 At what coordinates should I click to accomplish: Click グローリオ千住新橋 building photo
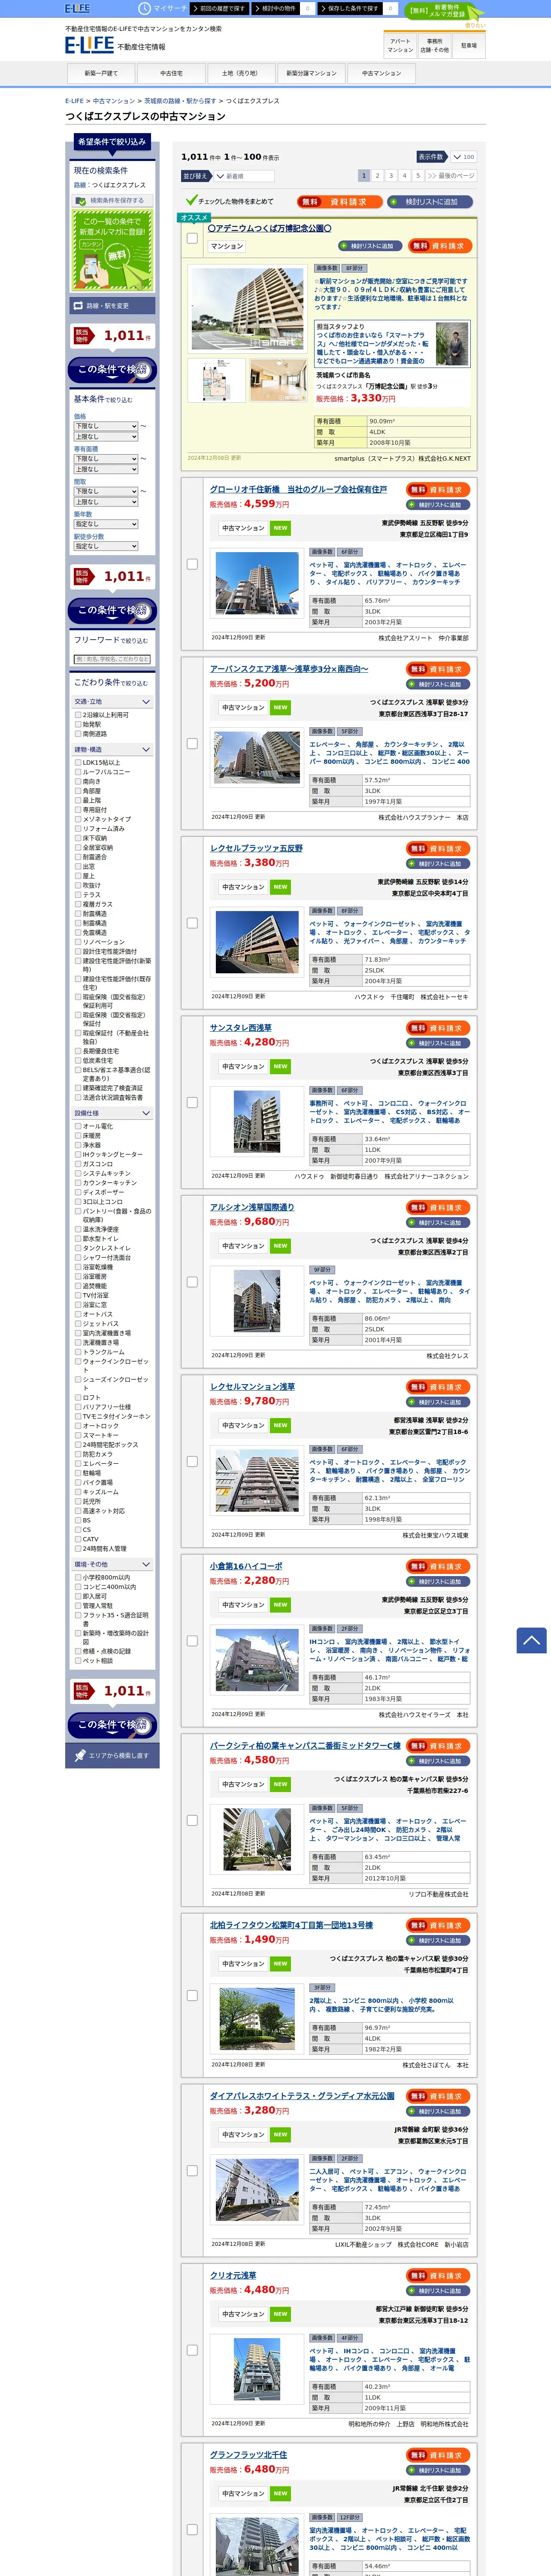257,582
